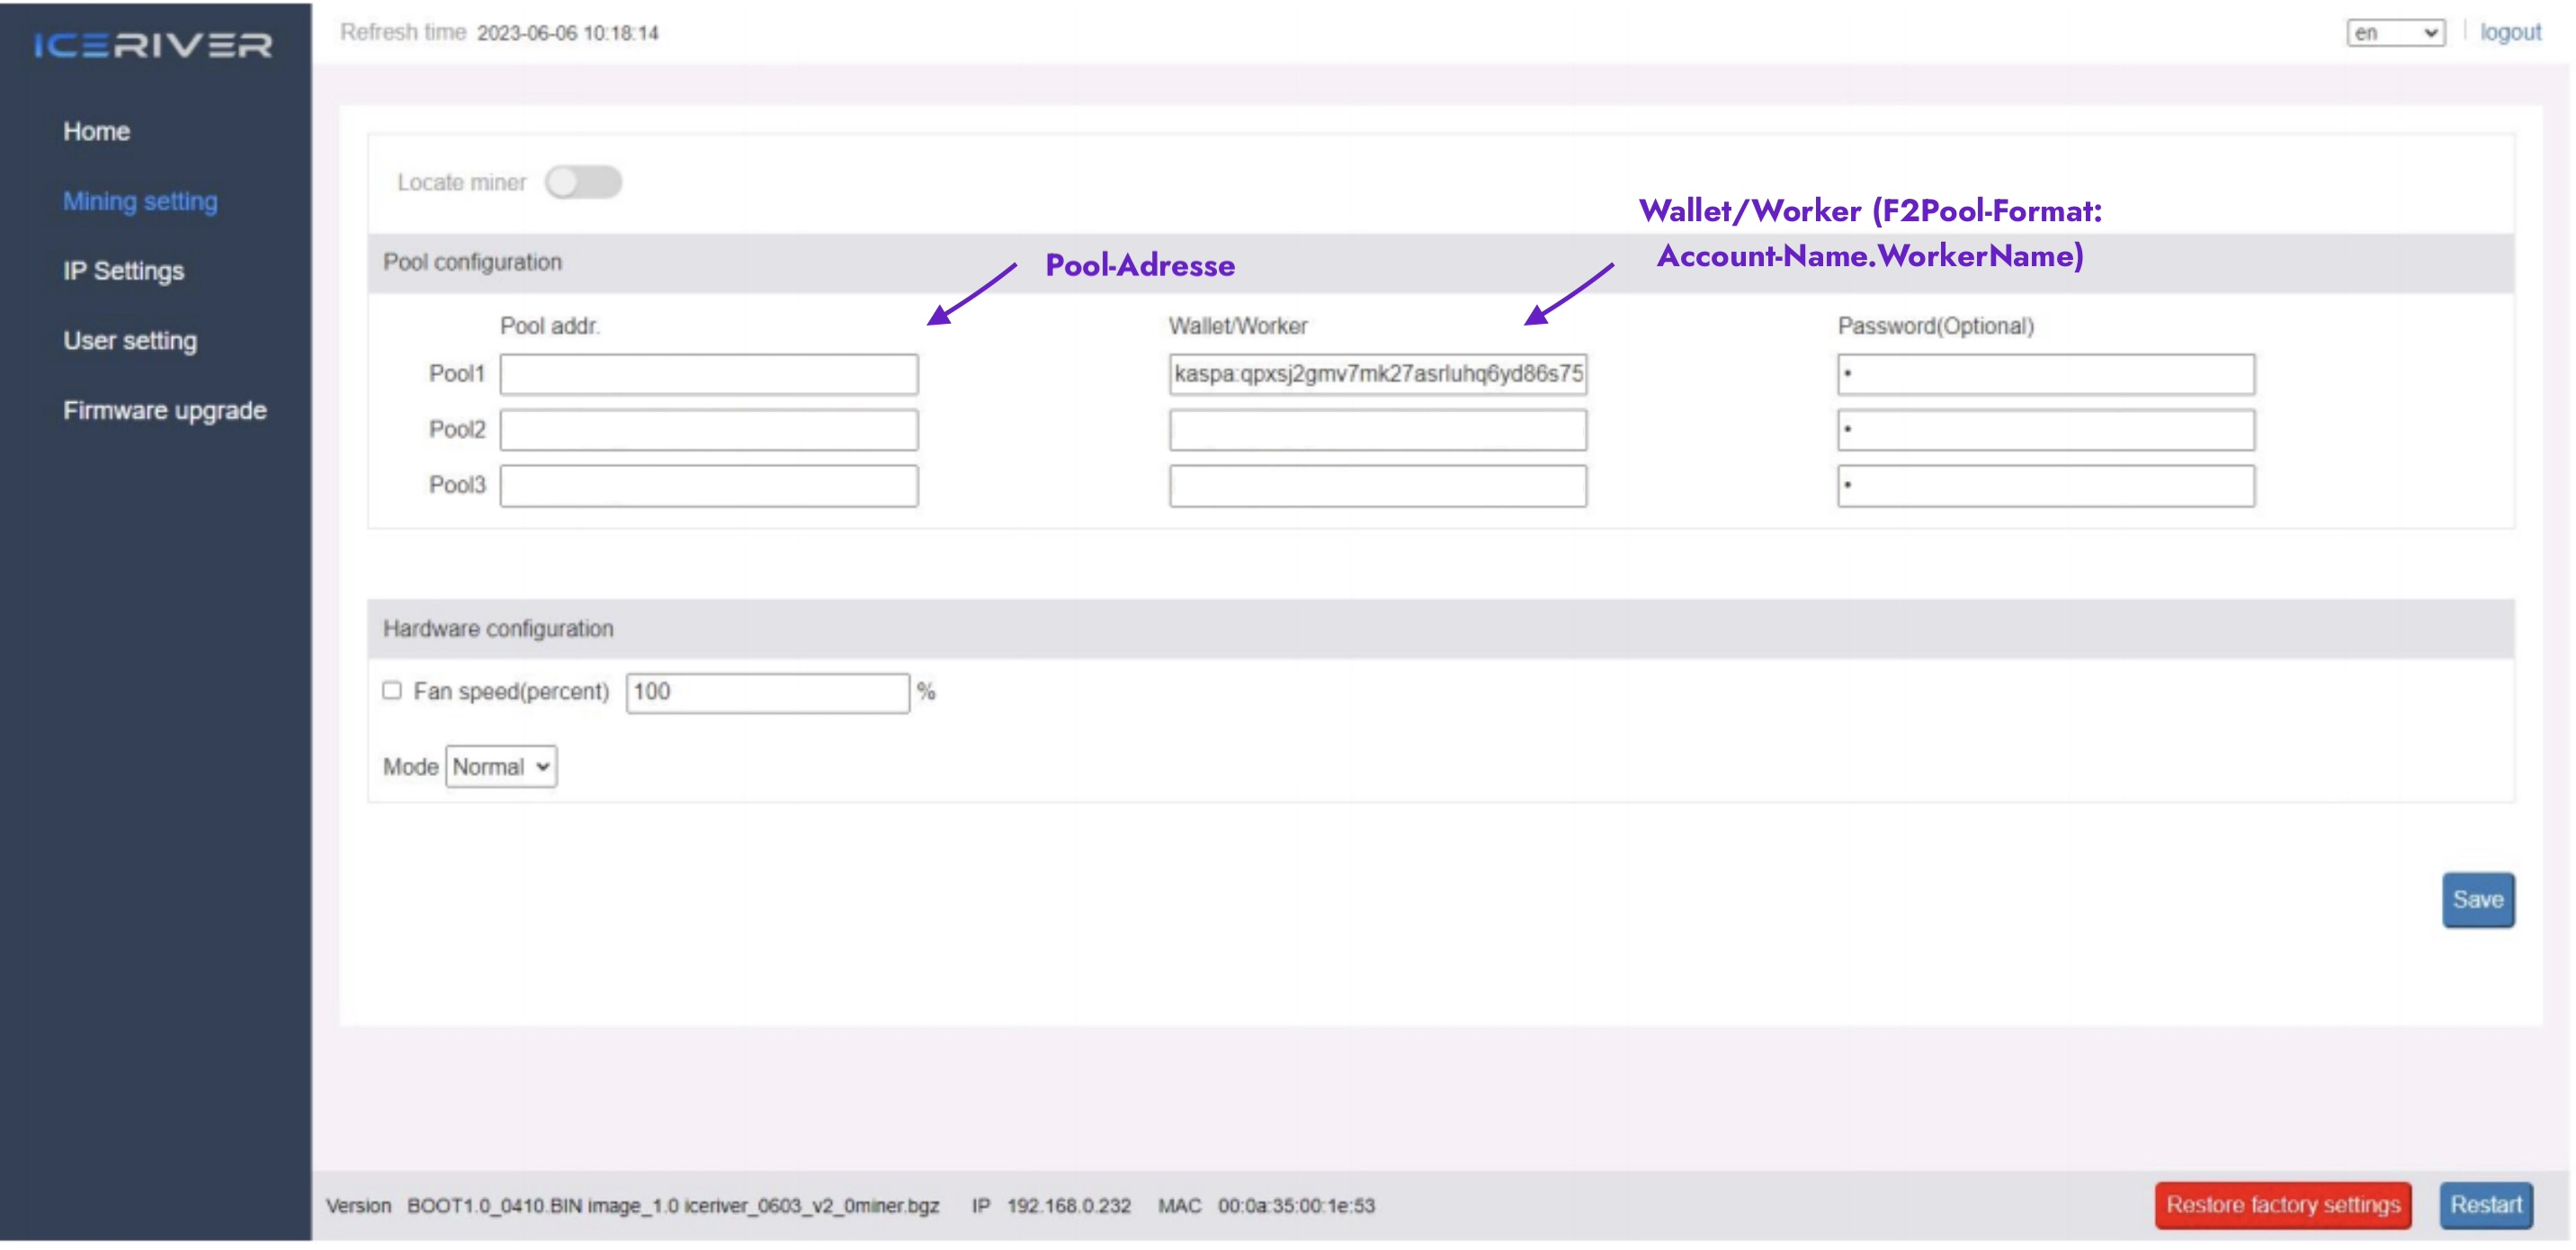This screenshot has height=1250, width=2576.
Task: Restart the miner
Action: tap(2485, 1205)
